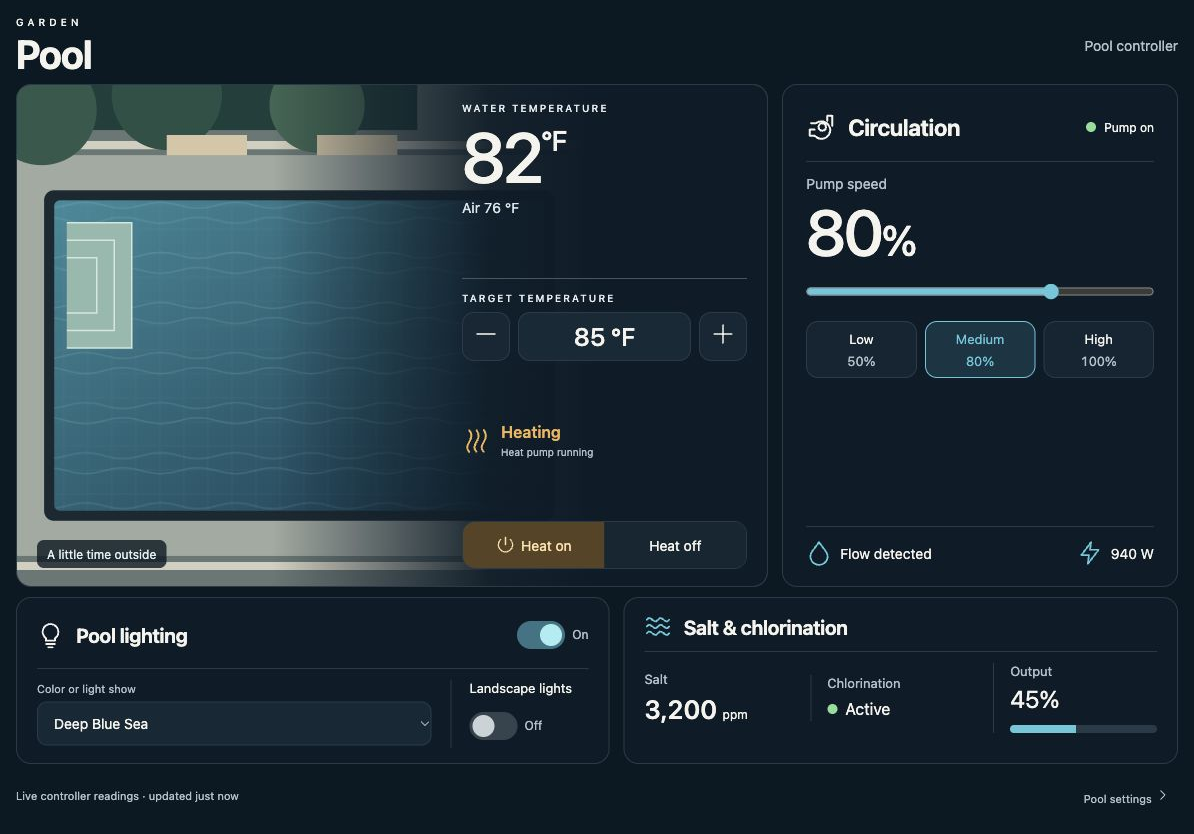Screen dimensions: 1194x834
Task: Click the 'Flow detected' text
Action: click(886, 554)
